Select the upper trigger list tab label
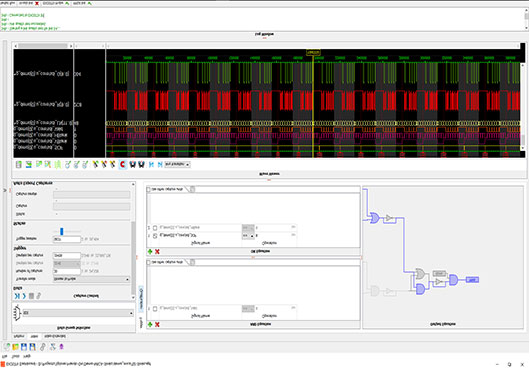The width and height of the screenshot is (530, 369). click(x=167, y=190)
